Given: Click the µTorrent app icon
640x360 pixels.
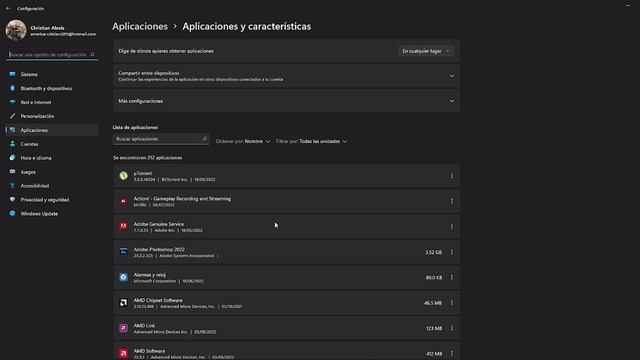Looking at the screenshot, I should click(123, 176).
